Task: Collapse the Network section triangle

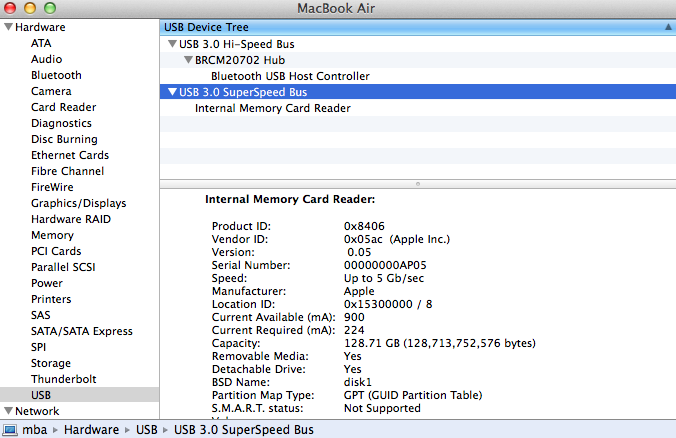Action: 8,411
